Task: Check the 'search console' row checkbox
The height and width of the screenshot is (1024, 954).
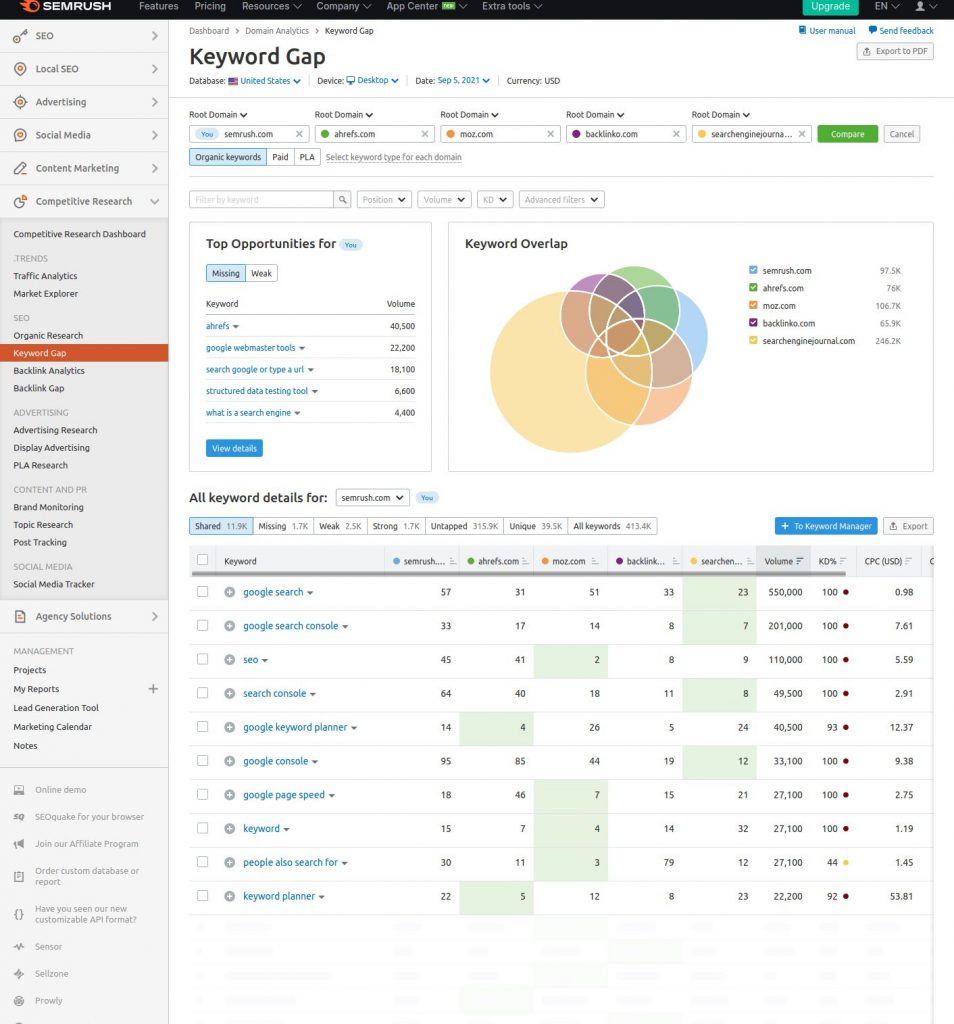Action: [202, 693]
